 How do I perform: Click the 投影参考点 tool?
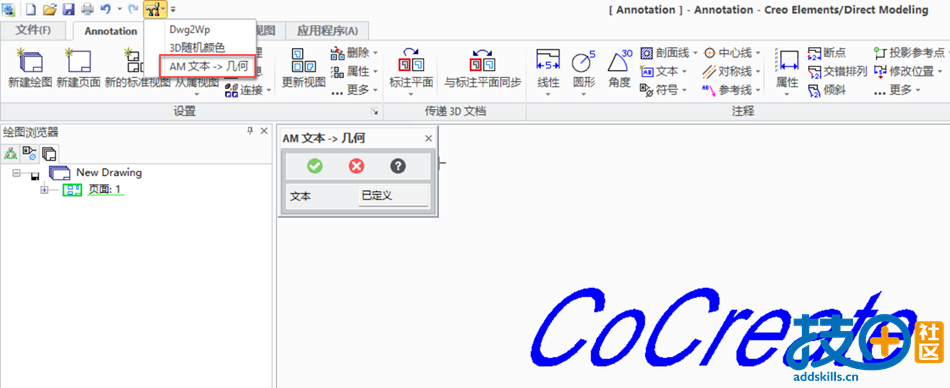point(909,53)
